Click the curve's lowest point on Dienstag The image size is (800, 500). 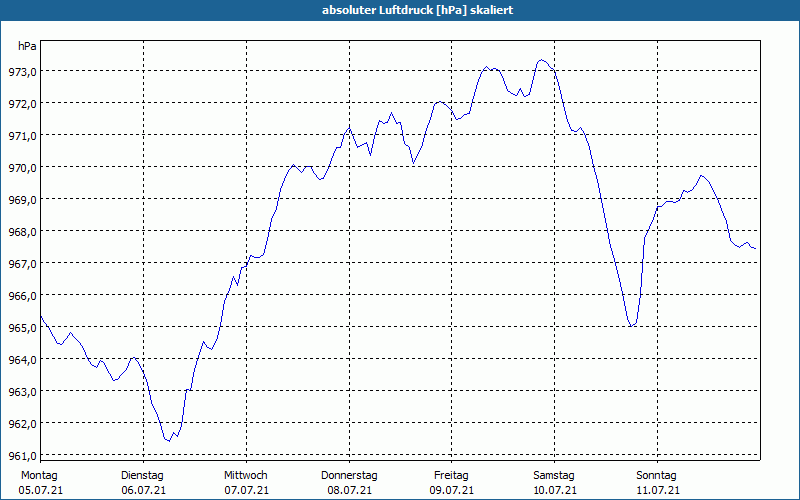pos(169,441)
